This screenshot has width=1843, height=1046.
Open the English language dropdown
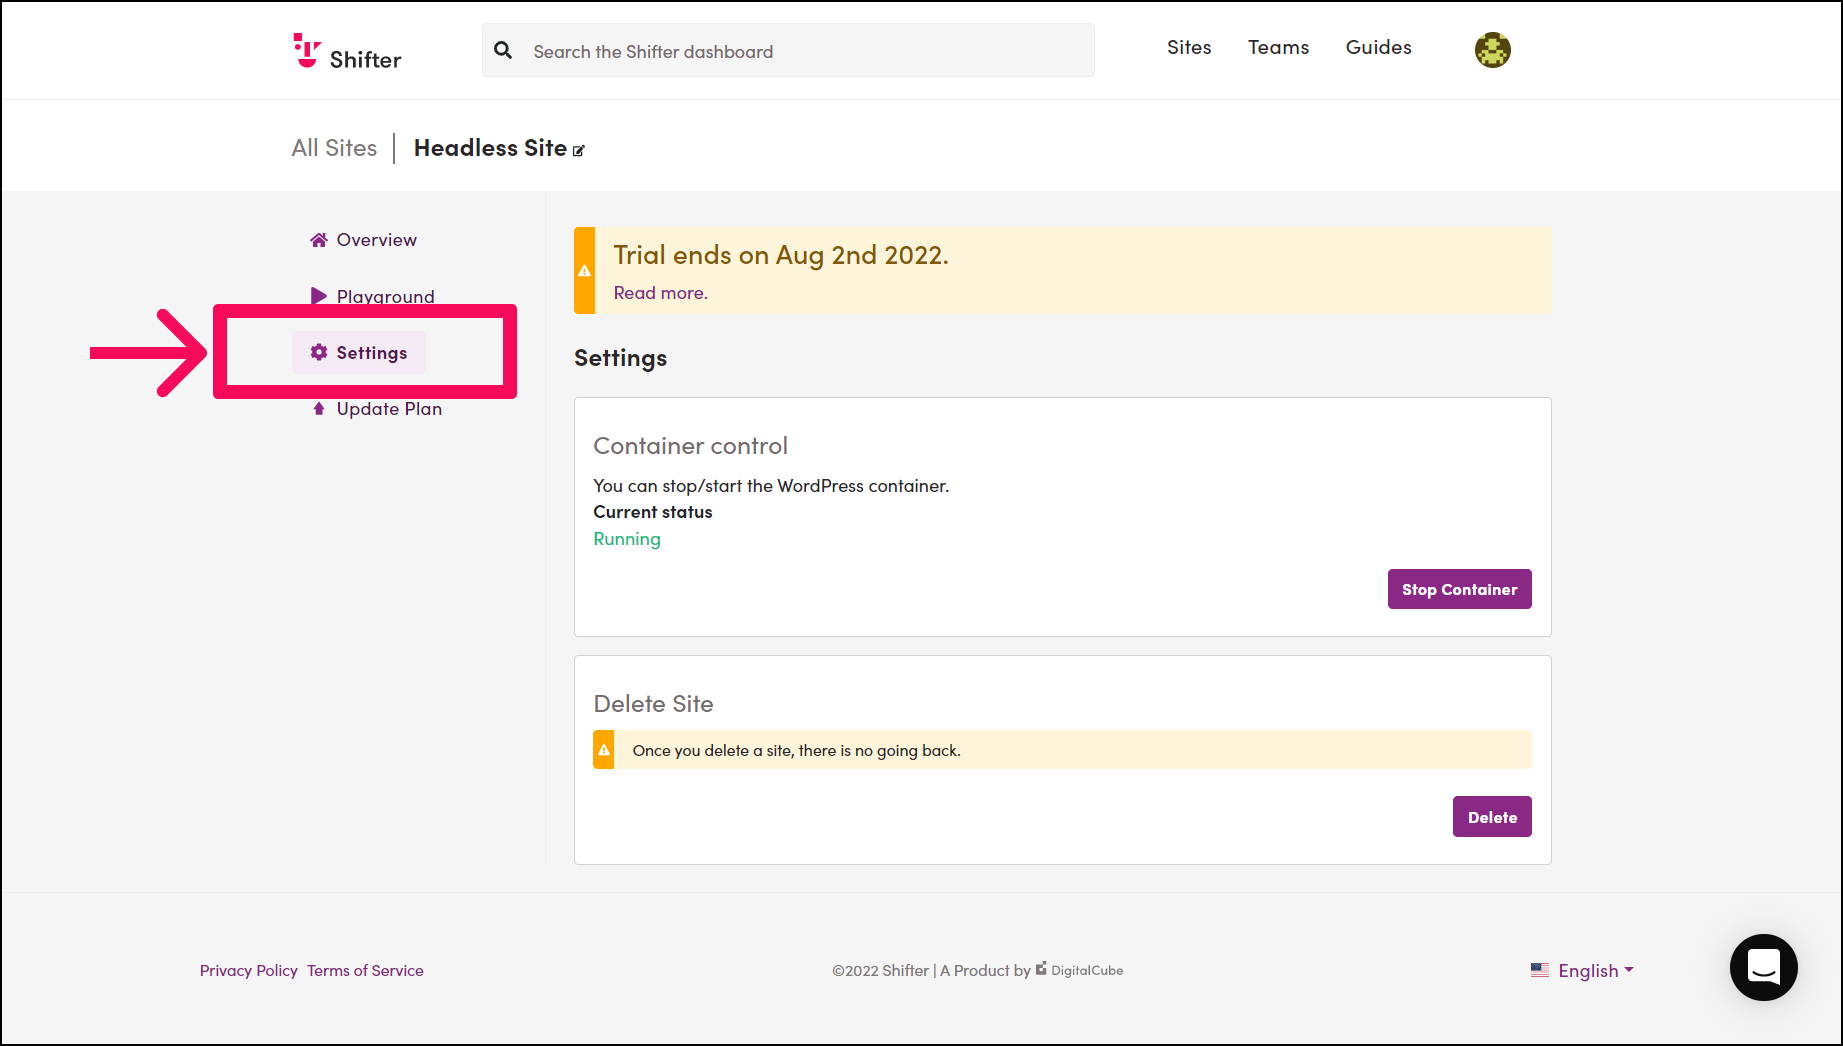[1582, 971]
